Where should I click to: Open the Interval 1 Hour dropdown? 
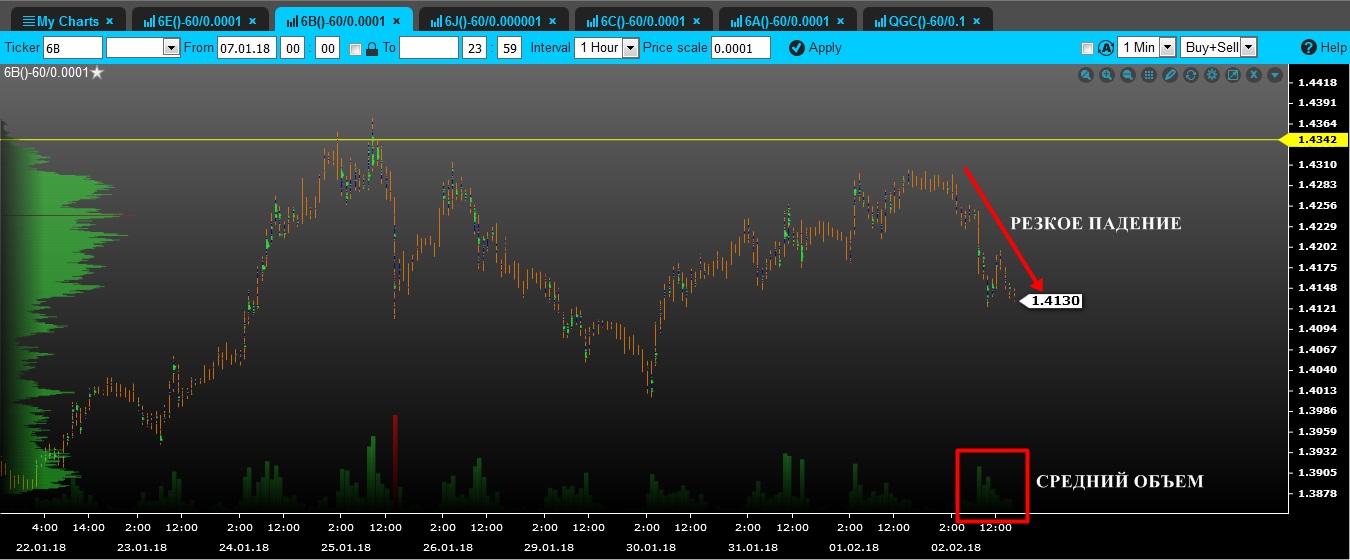606,47
